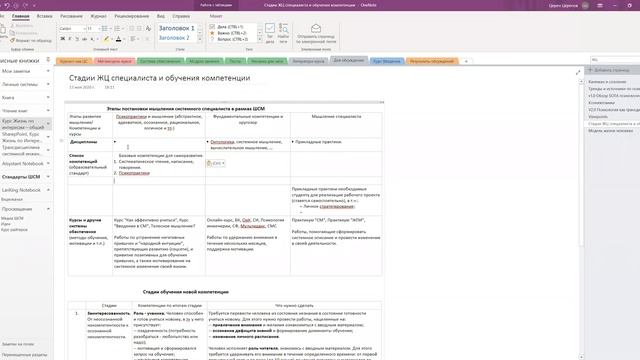640x360 pixels.
Task: Open Заметки на полях at bottom left
Action: coord(18,344)
